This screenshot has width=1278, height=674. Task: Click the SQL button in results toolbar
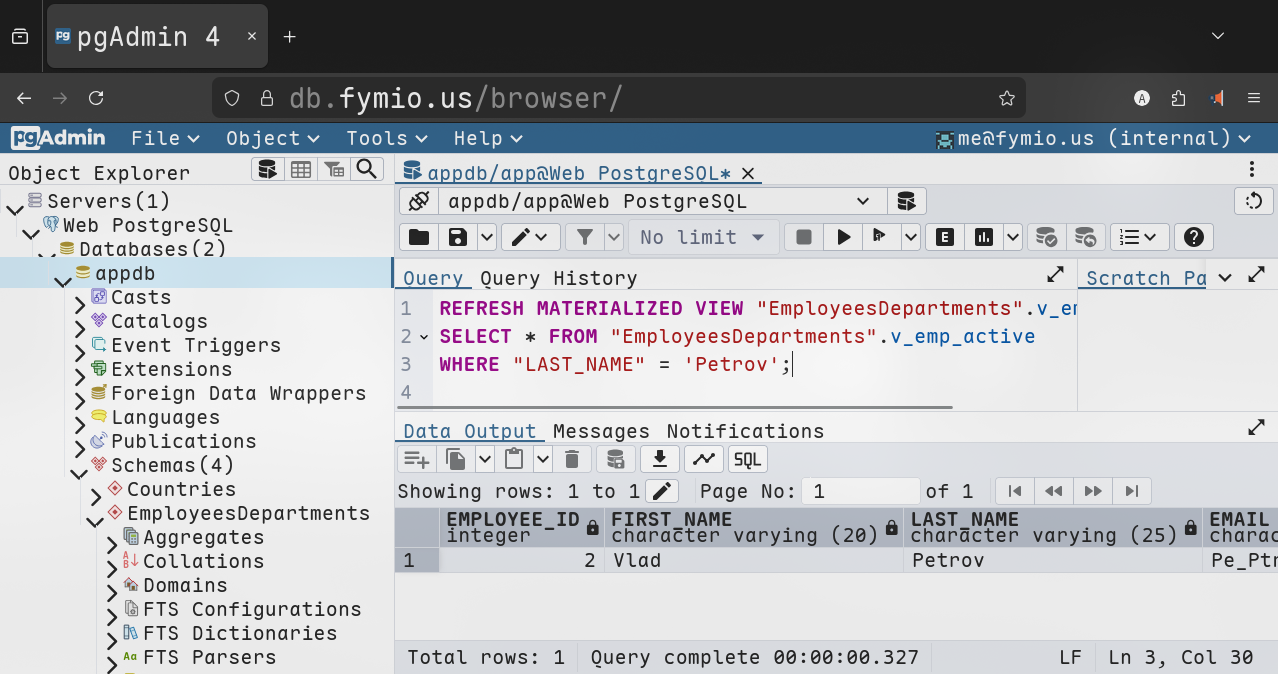click(748, 459)
